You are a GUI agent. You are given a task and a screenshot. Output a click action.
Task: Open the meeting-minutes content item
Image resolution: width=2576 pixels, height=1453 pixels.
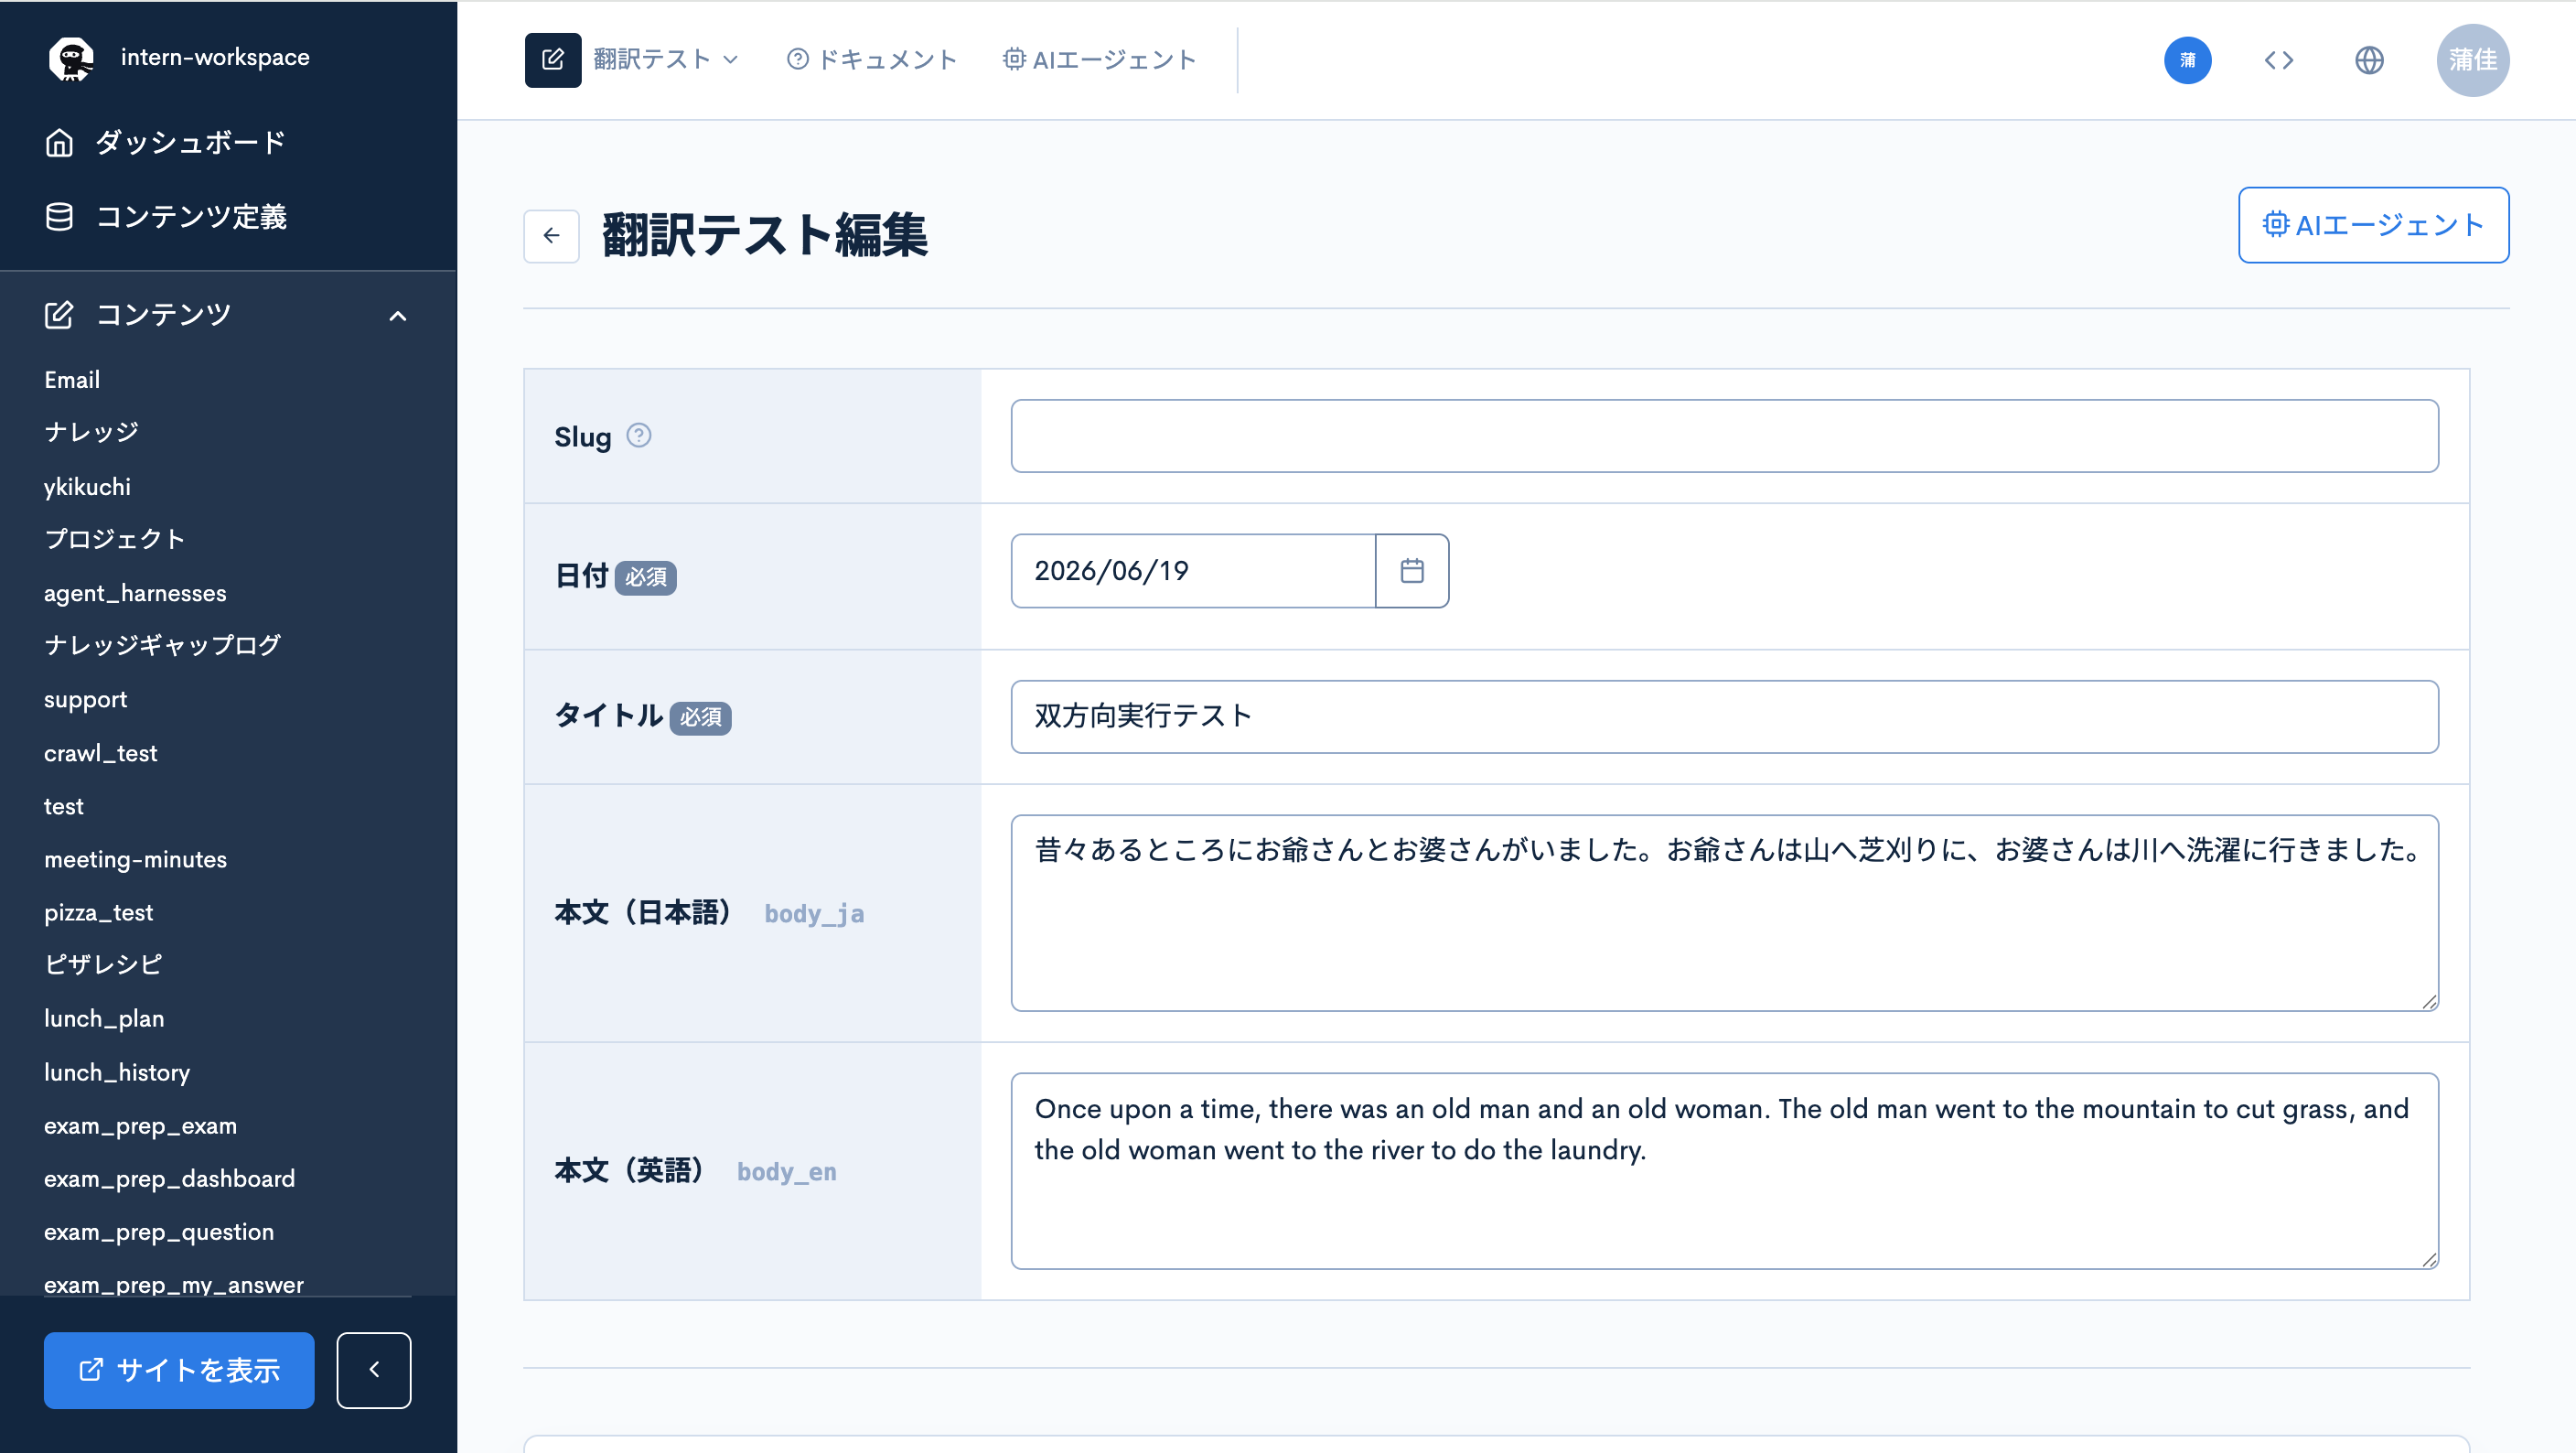pos(135,859)
